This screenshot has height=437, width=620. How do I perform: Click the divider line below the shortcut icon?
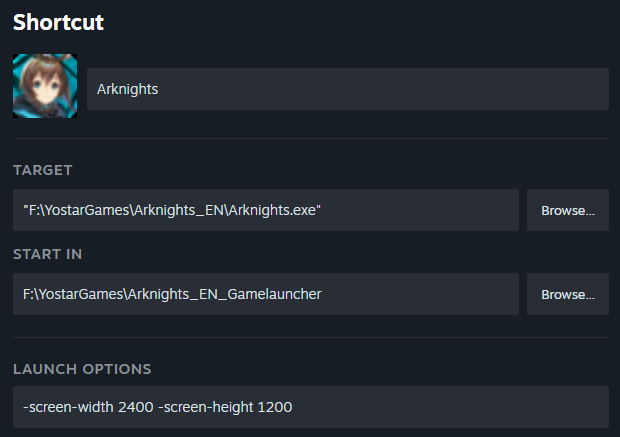(311, 138)
